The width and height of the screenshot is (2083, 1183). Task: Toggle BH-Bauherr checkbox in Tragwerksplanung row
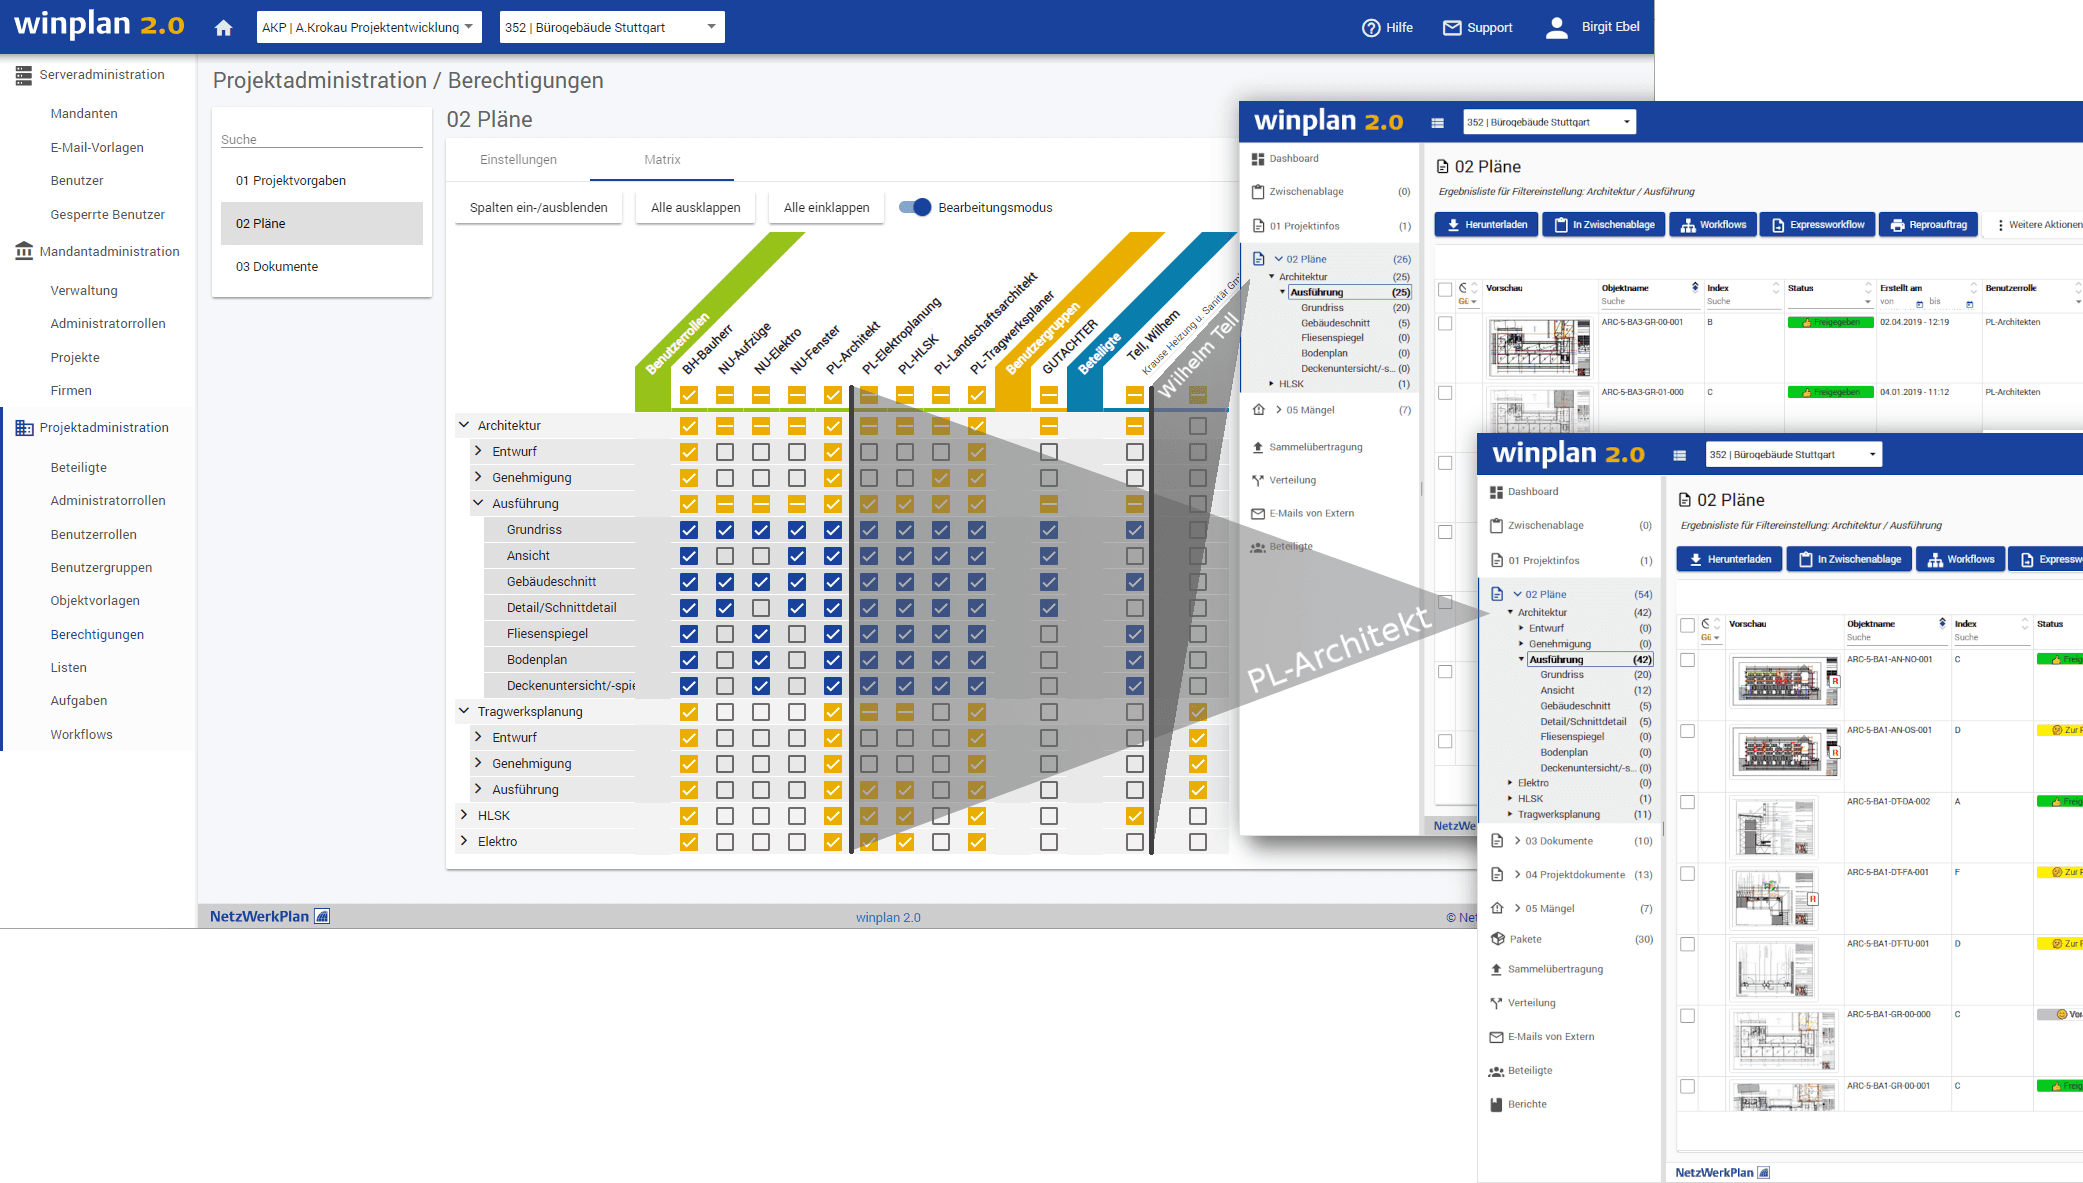click(x=689, y=712)
